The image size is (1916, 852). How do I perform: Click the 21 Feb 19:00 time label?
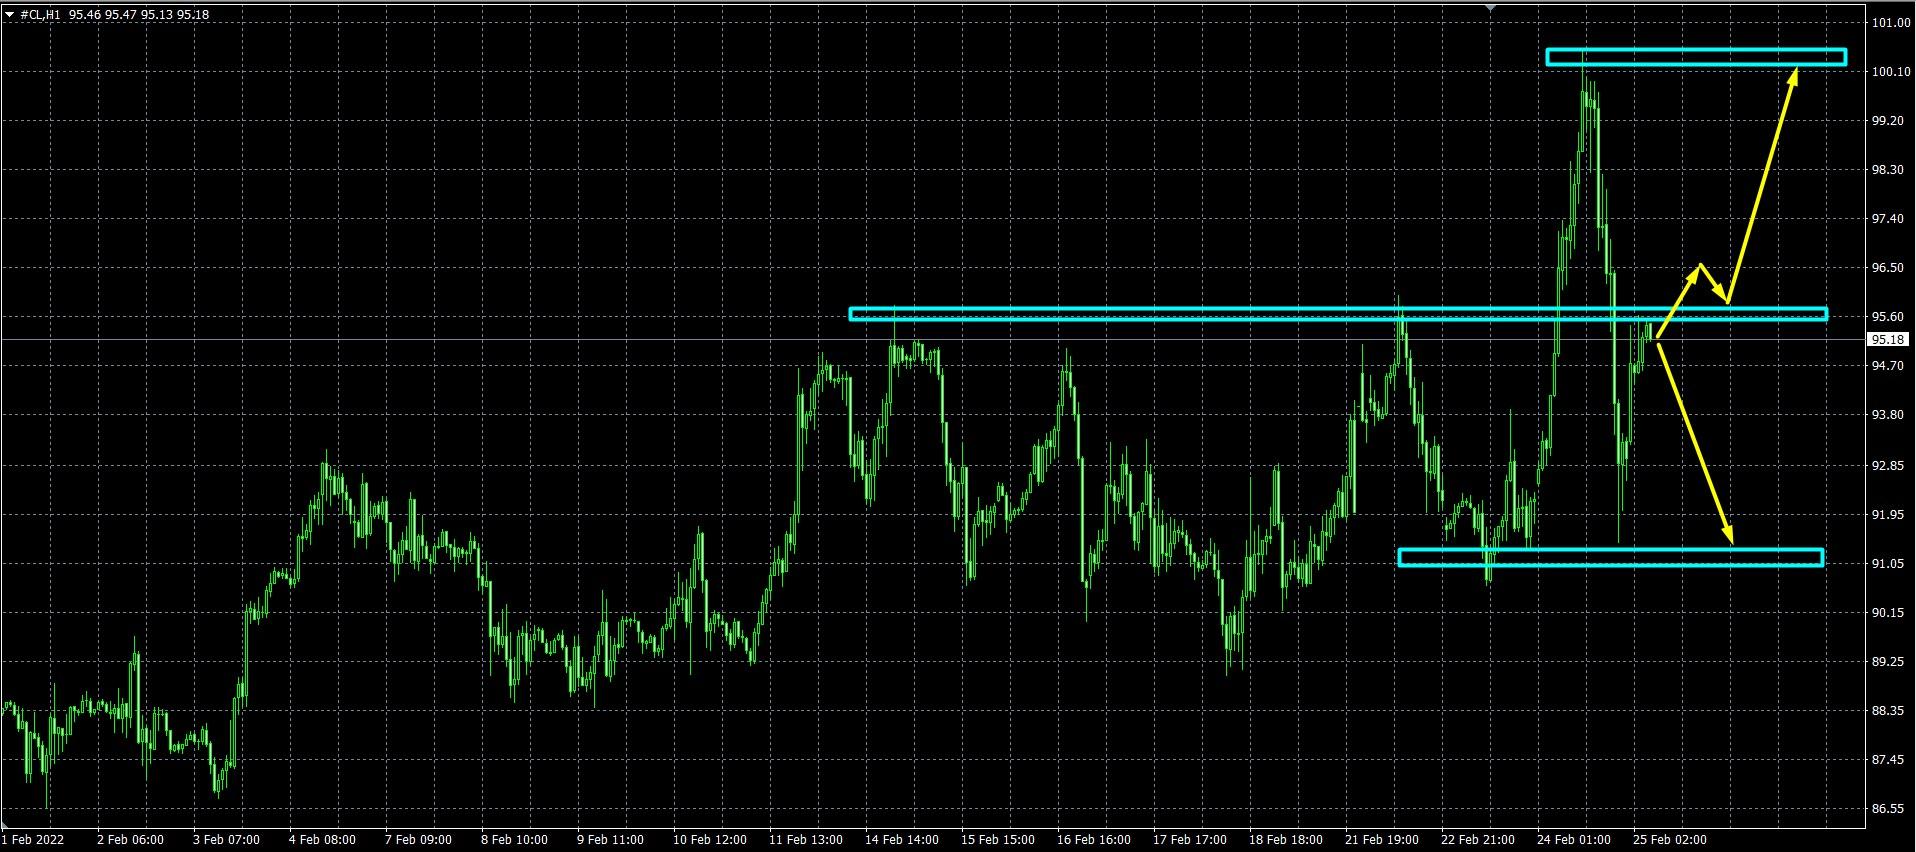click(x=1382, y=840)
